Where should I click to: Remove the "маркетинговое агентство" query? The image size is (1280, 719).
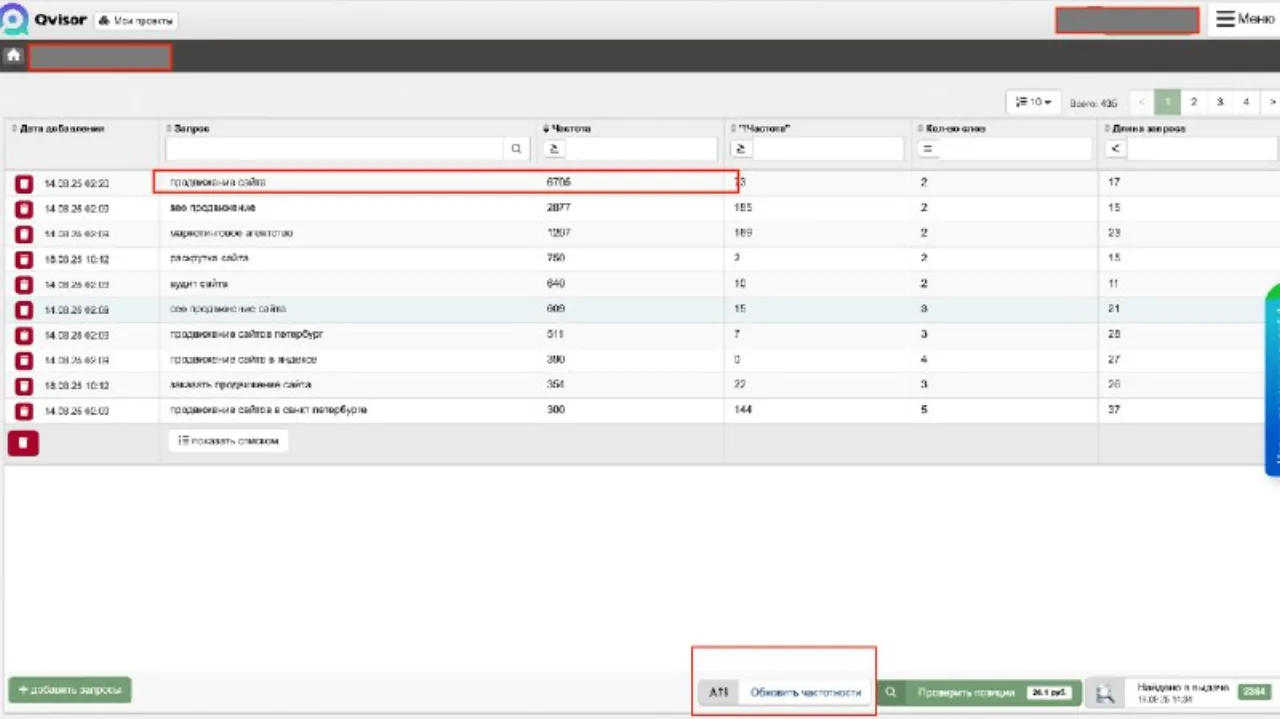24,234
